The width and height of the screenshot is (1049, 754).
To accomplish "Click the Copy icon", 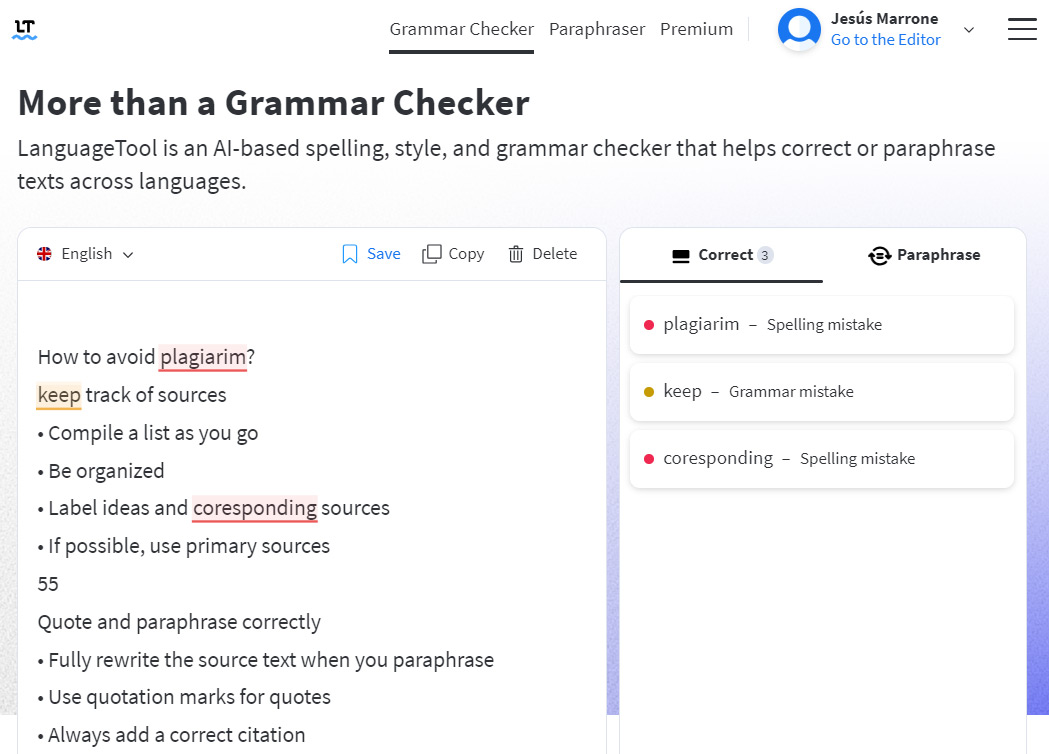I will (432, 254).
